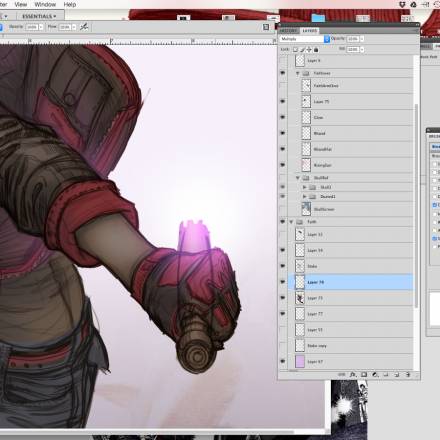Expand the Skull3 group

click(304, 187)
